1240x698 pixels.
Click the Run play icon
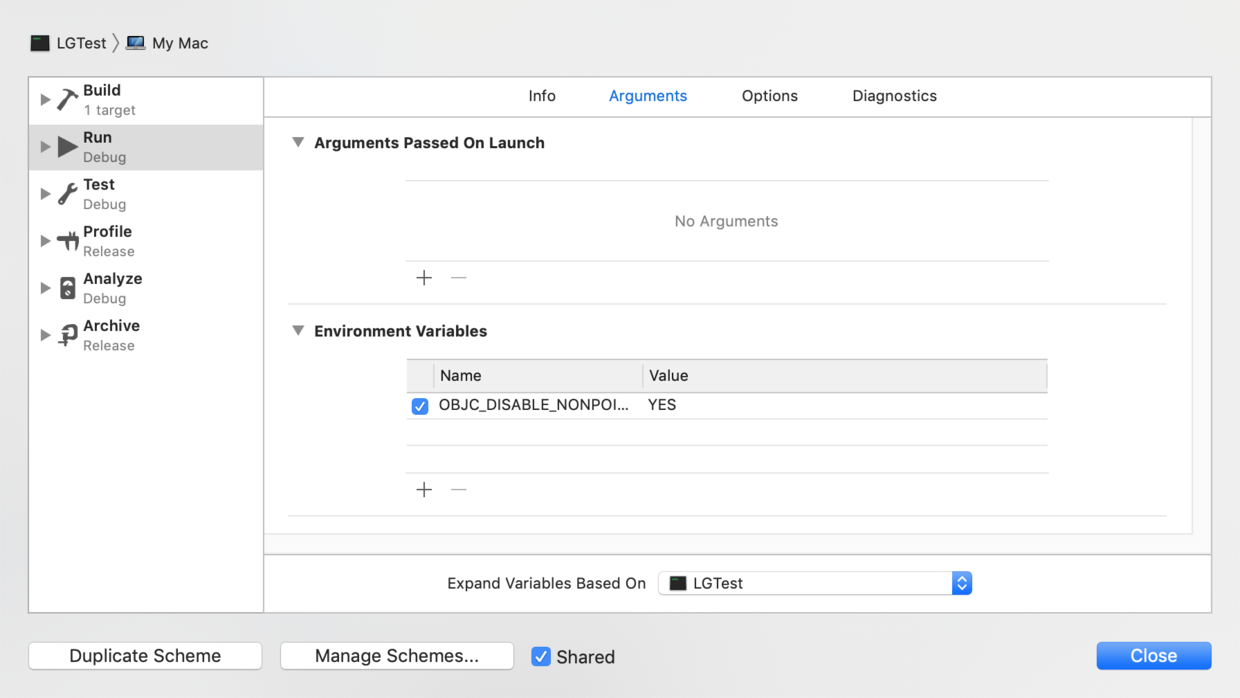click(67, 147)
